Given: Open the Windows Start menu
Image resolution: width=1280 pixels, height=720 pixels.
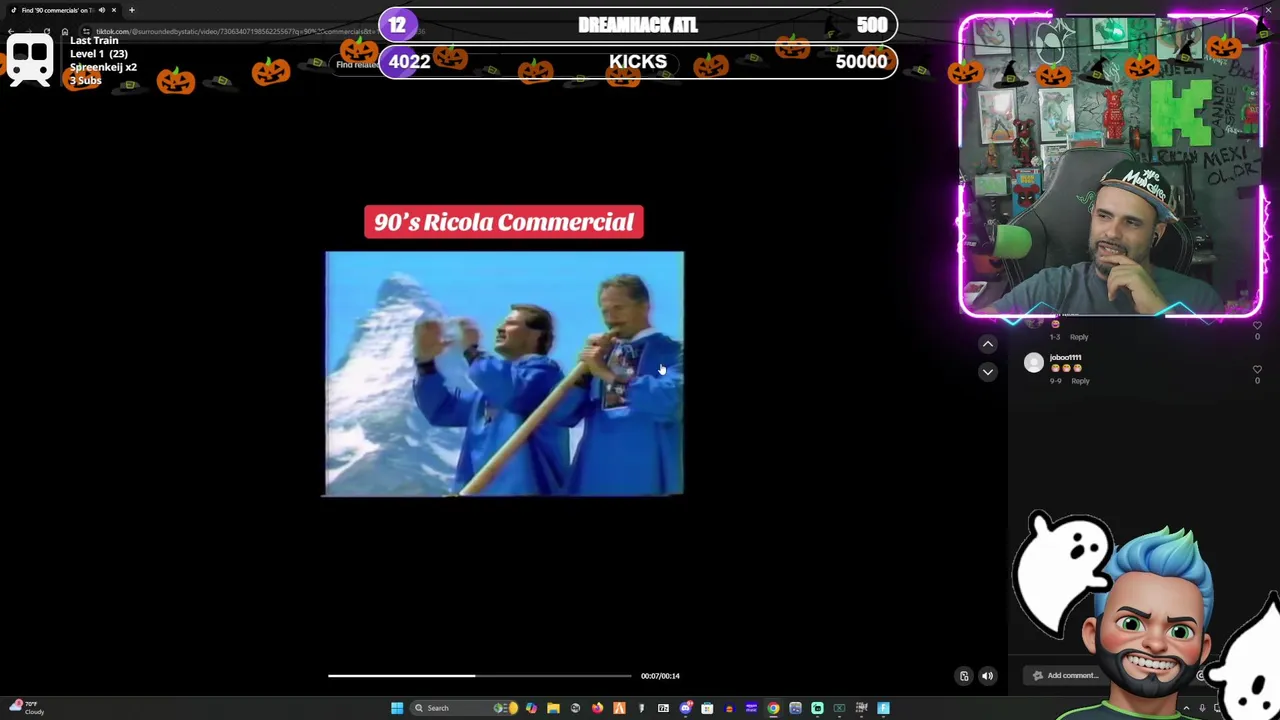Looking at the screenshot, I should point(397,708).
